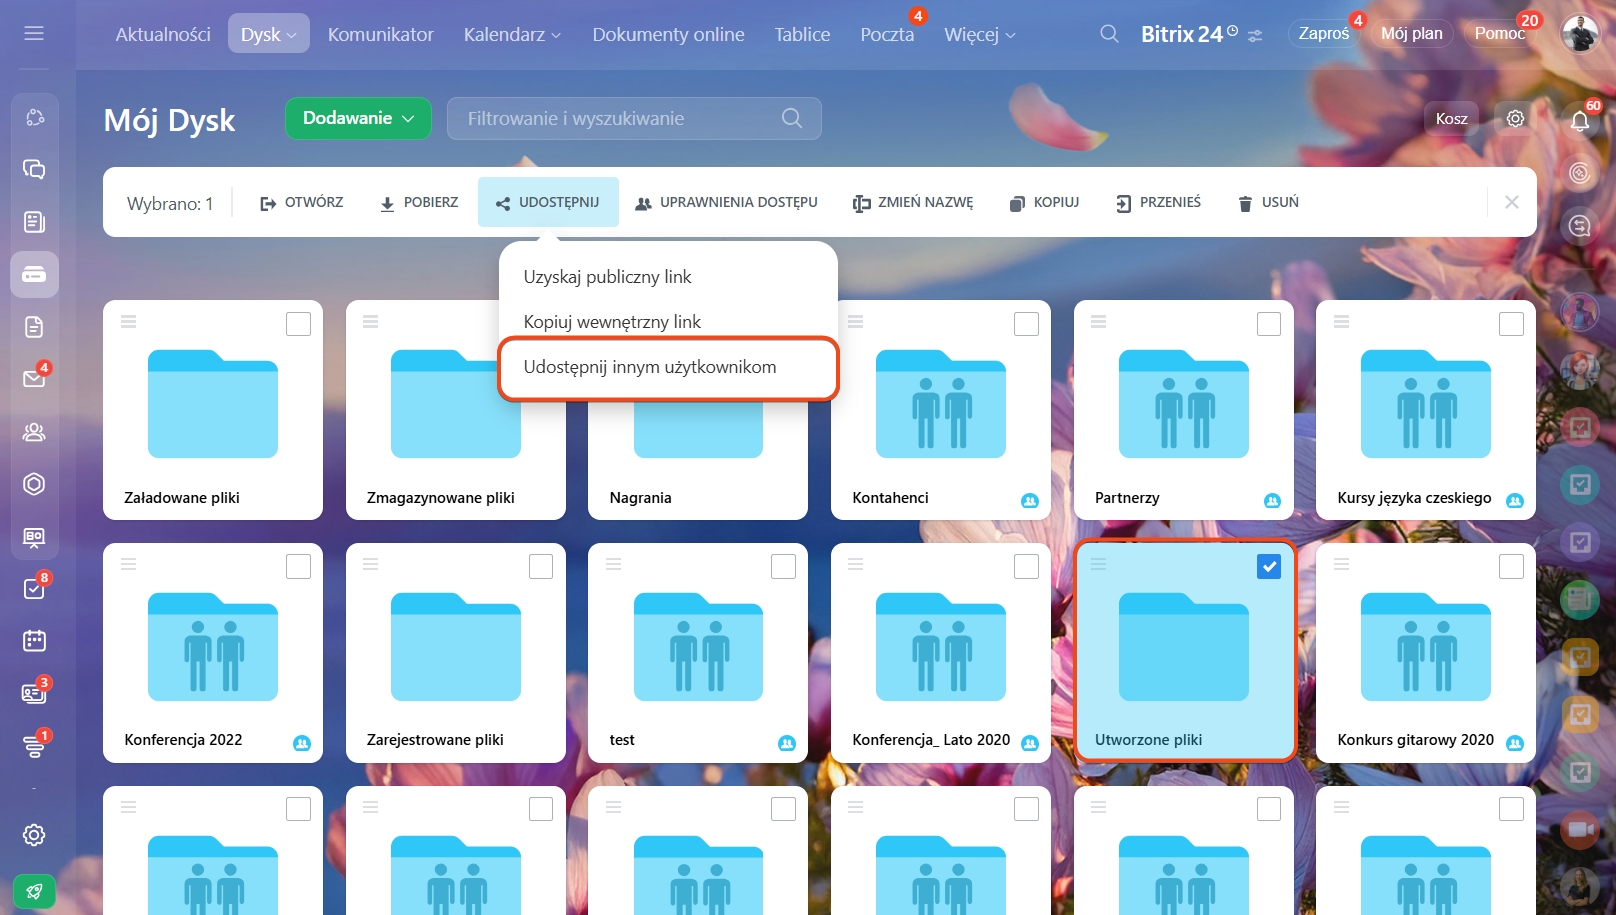Click the search icon inside filter field
This screenshot has height=915, width=1616.
(x=792, y=118)
